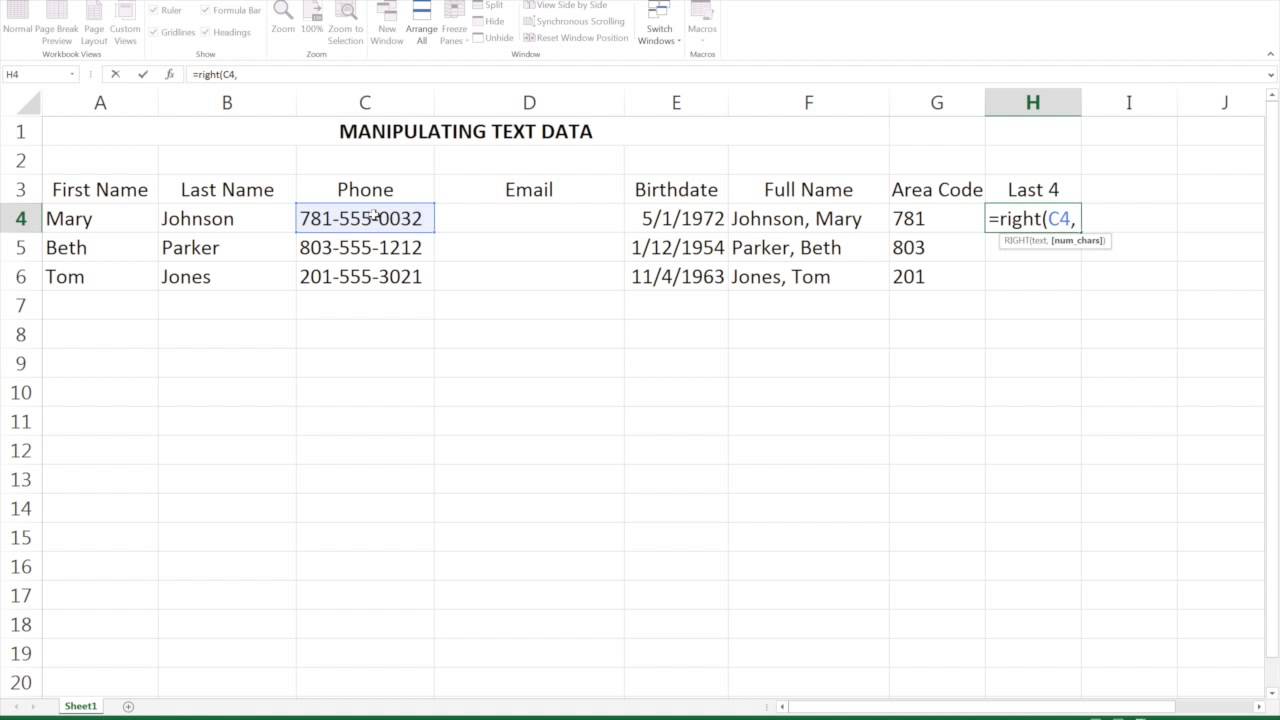Viewport: 1280px width, 720px height.
Task: Click the Email header cell
Action: [x=529, y=189]
